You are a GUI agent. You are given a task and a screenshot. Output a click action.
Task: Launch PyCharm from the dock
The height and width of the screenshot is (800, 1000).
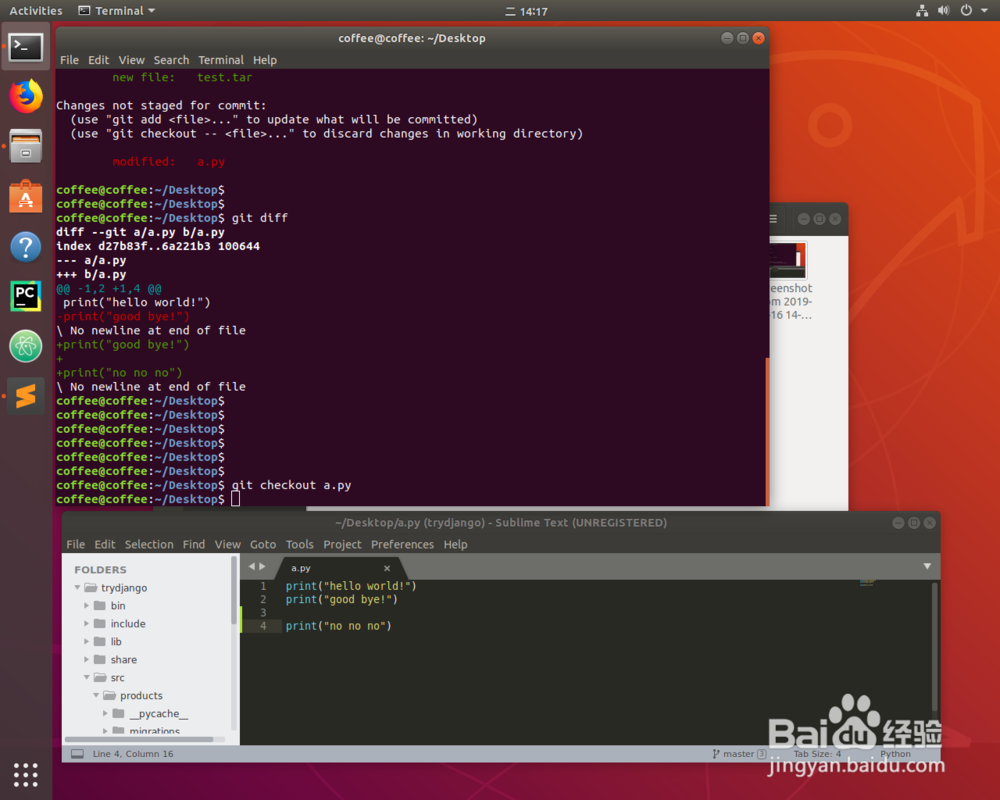click(x=26, y=297)
